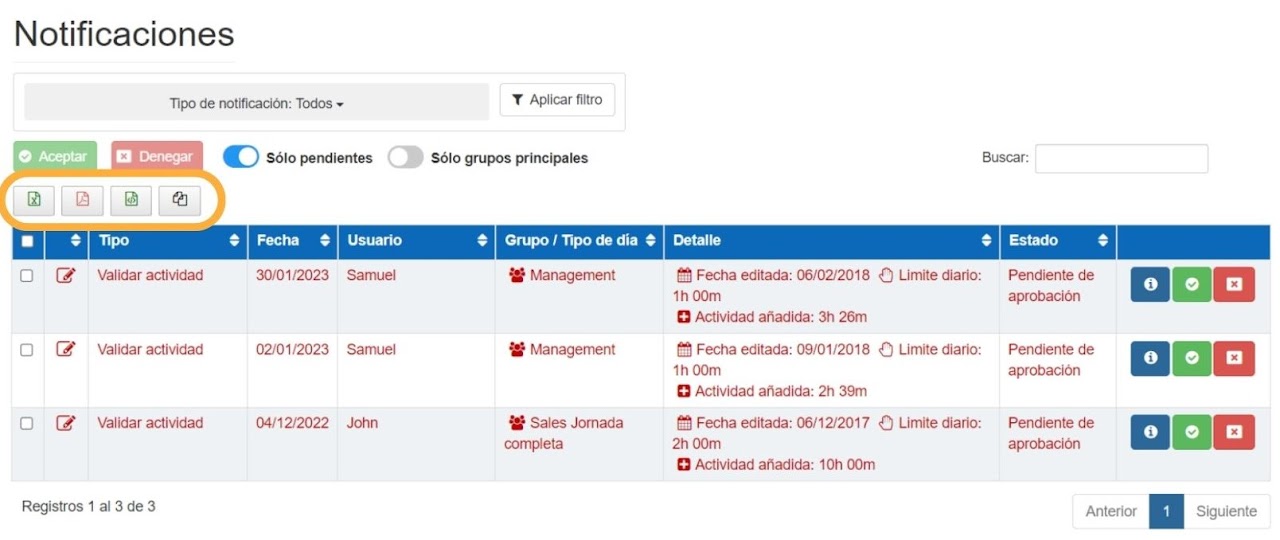Export the notifications as PDF
The width and height of the screenshot is (1280, 540).
[82, 200]
